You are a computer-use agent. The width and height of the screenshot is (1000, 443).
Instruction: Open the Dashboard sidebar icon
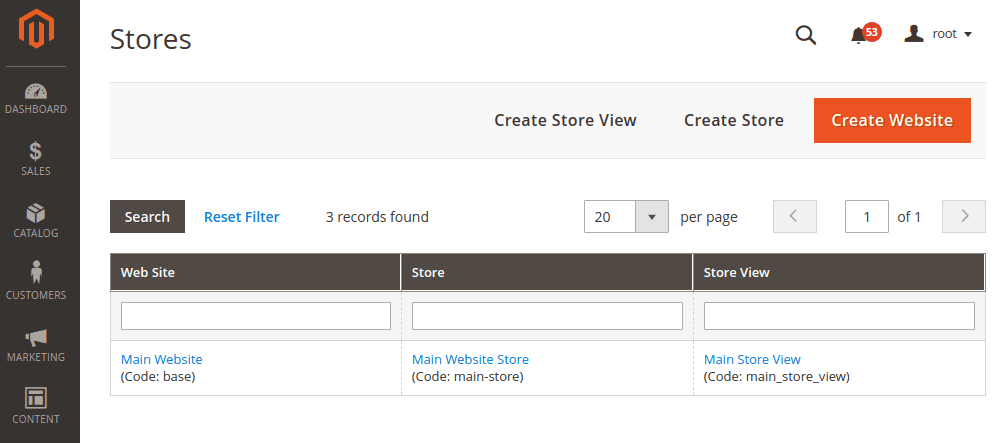(x=36, y=98)
